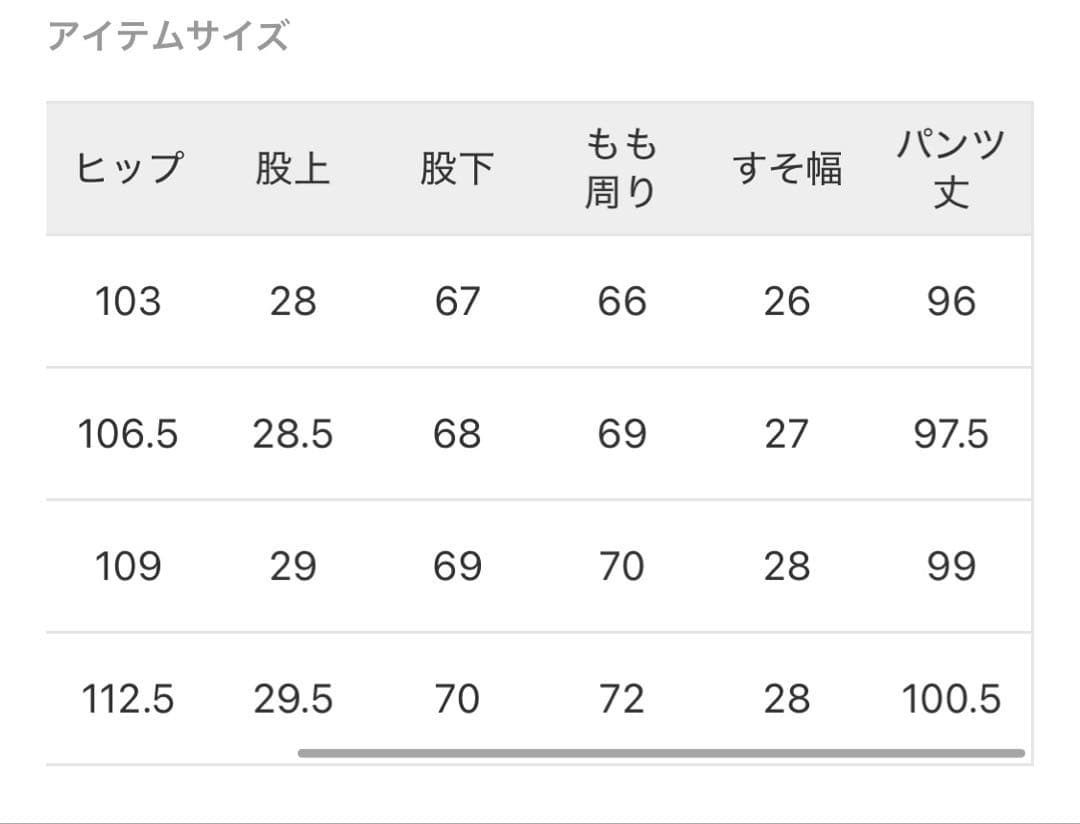The height and width of the screenshot is (824, 1080).
Task: Select the ヒップ column header
Action: [x=129, y=168]
